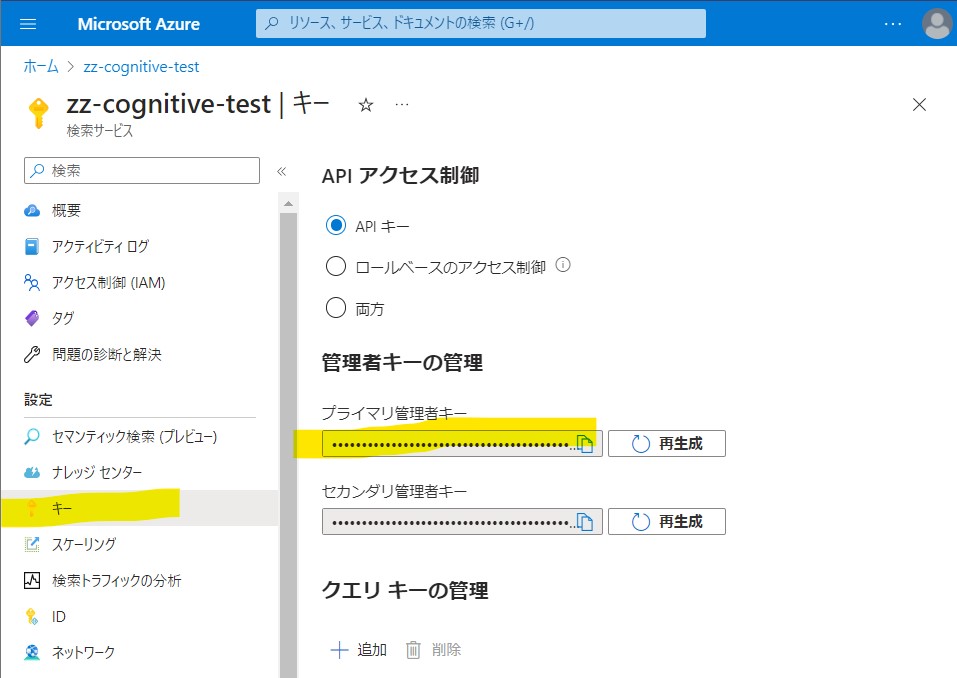Click the sidebar 検索 filter box
957x678 pixels.
pyautogui.click(x=142, y=170)
